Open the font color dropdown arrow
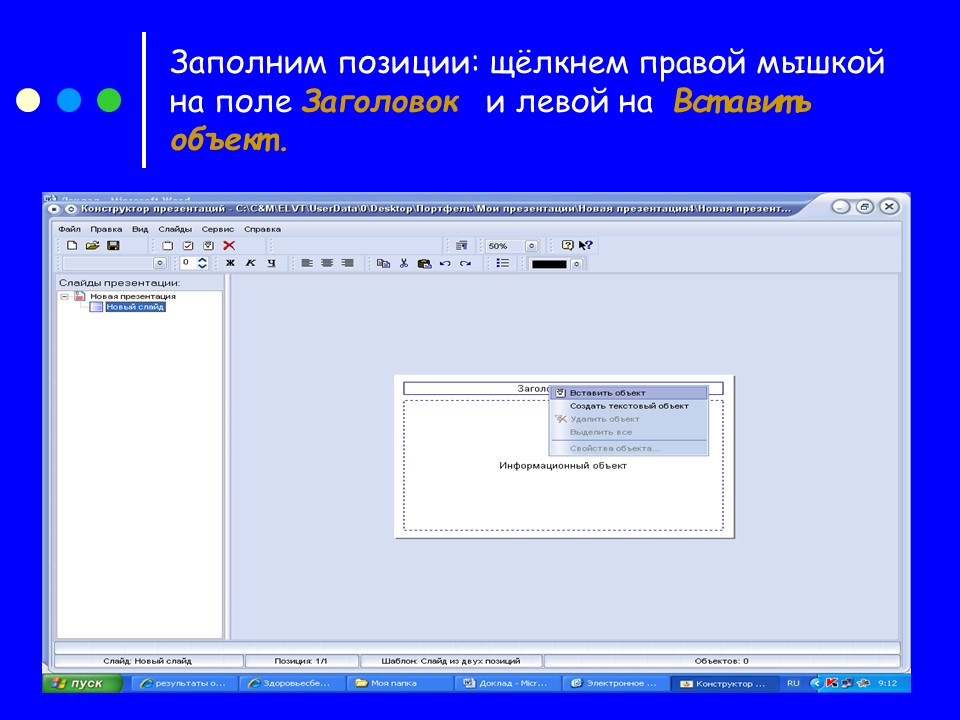960x720 pixels. click(575, 263)
